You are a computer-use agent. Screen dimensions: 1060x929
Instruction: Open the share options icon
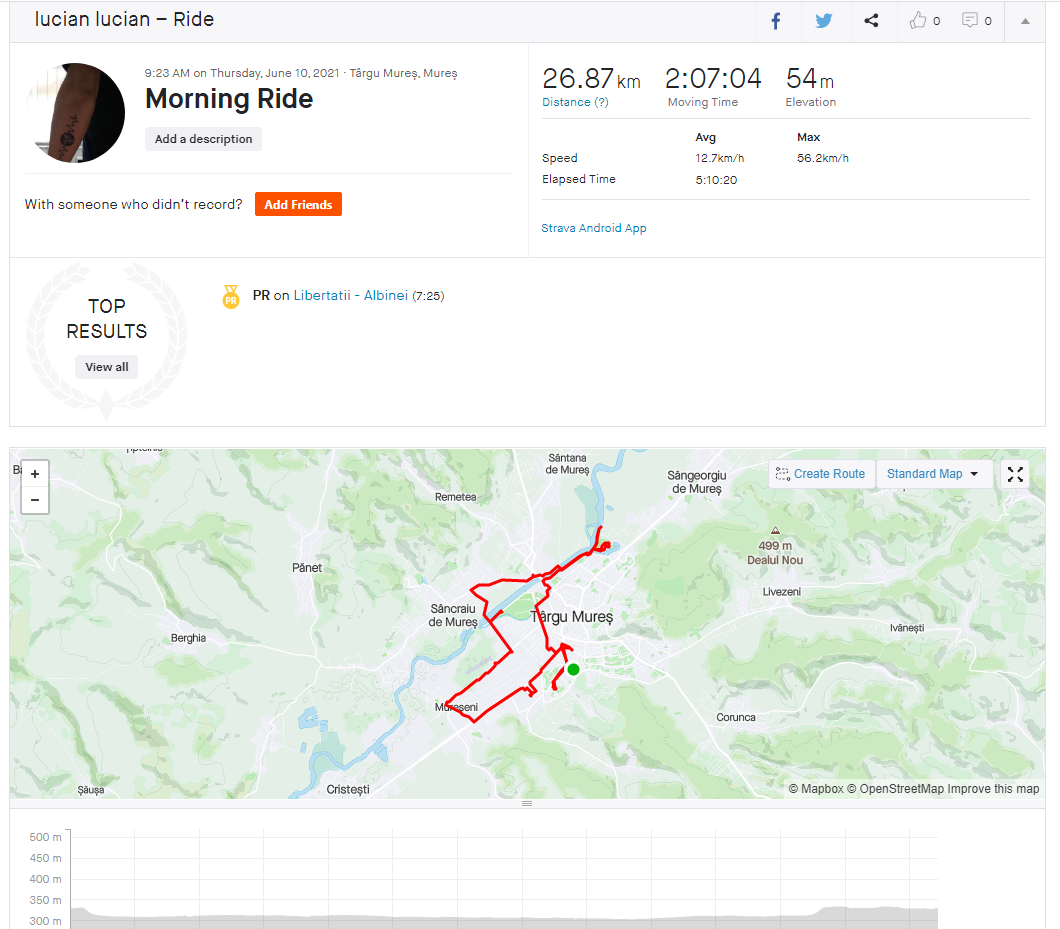(x=871, y=21)
